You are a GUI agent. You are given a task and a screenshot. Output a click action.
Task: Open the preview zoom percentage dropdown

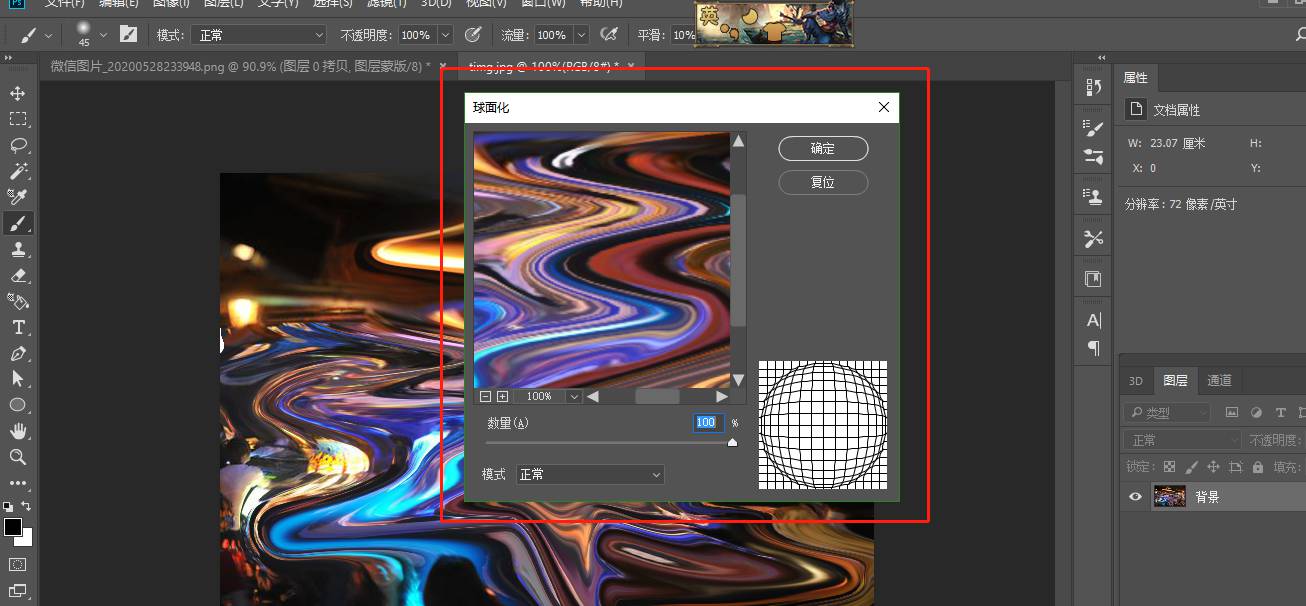pyautogui.click(x=574, y=397)
